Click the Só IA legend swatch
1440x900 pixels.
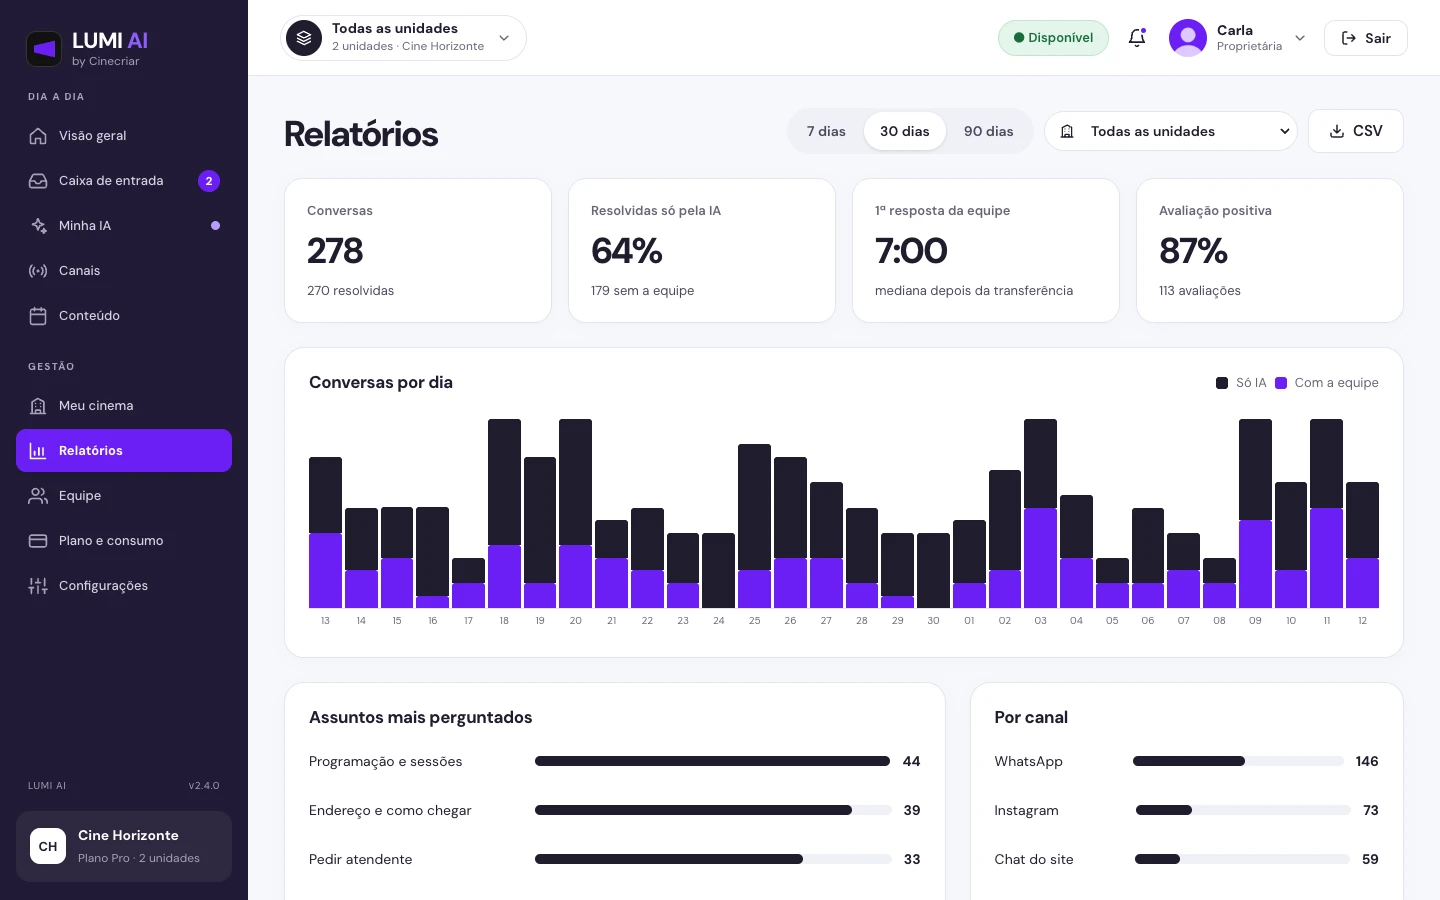[x=1222, y=383]
